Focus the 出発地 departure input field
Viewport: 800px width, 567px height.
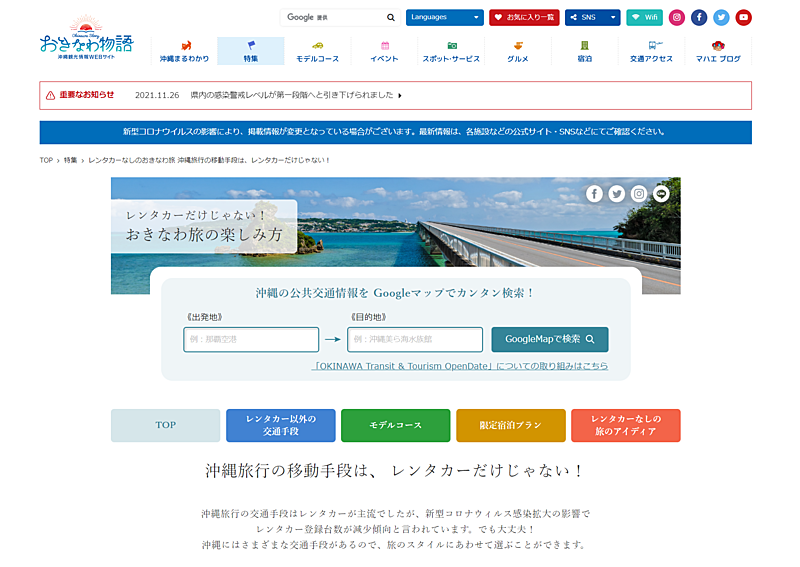pos(251,339)
